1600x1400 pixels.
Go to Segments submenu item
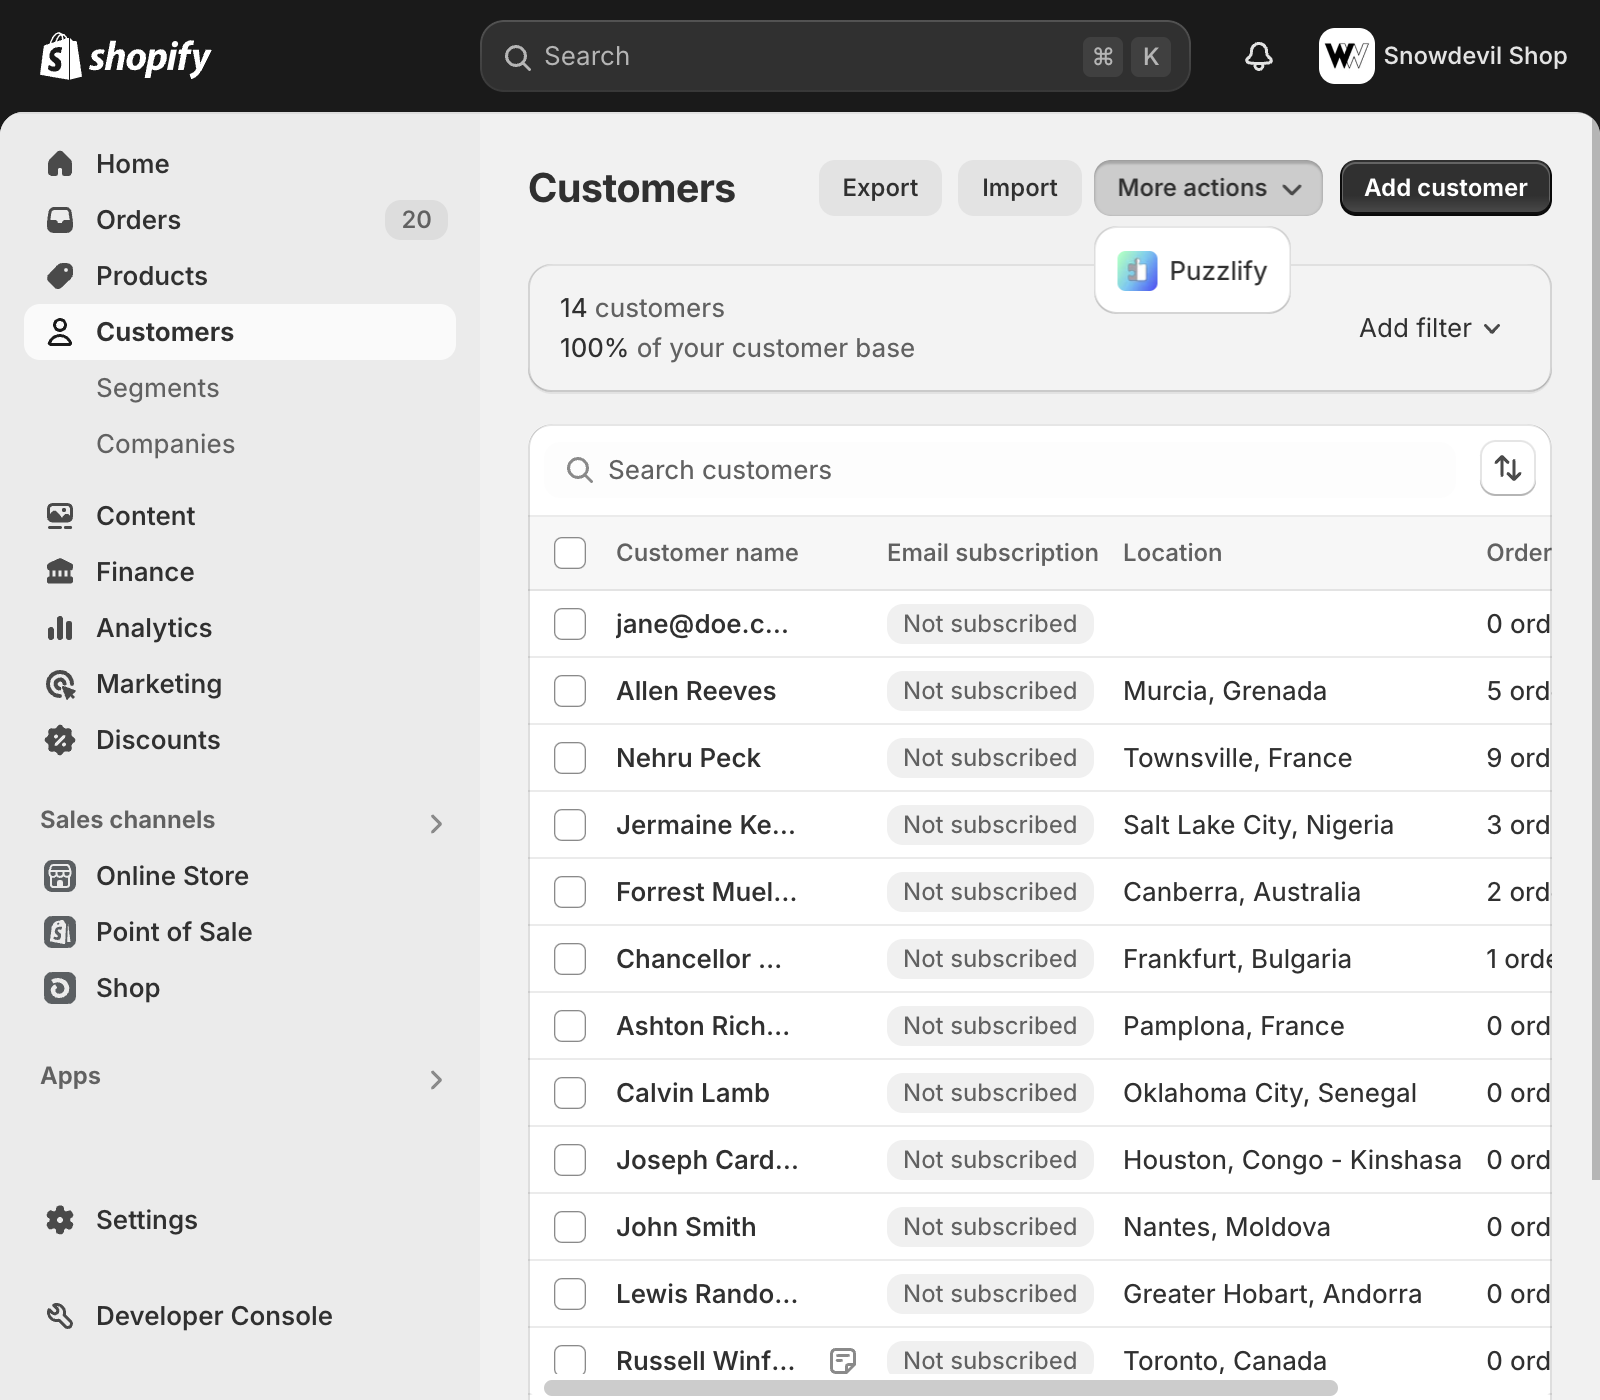pos(158,388)
